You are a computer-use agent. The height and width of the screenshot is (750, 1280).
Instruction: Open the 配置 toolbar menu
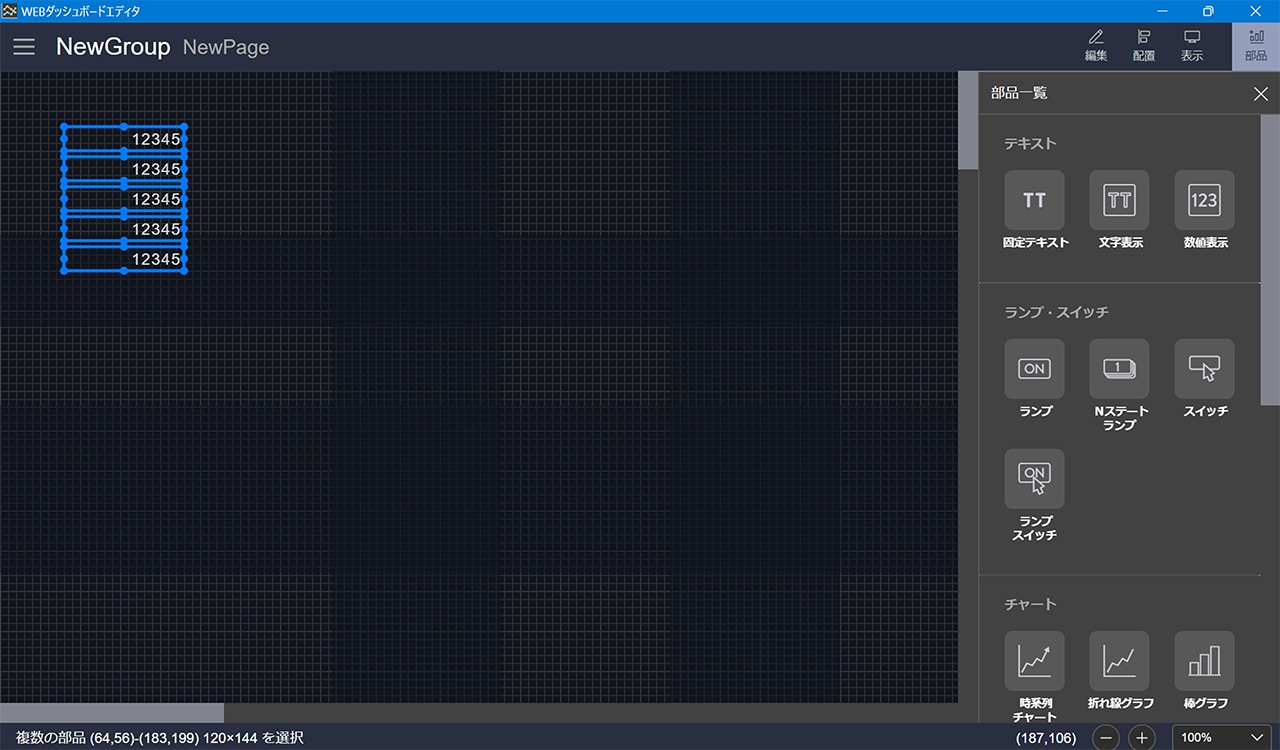1144,46
